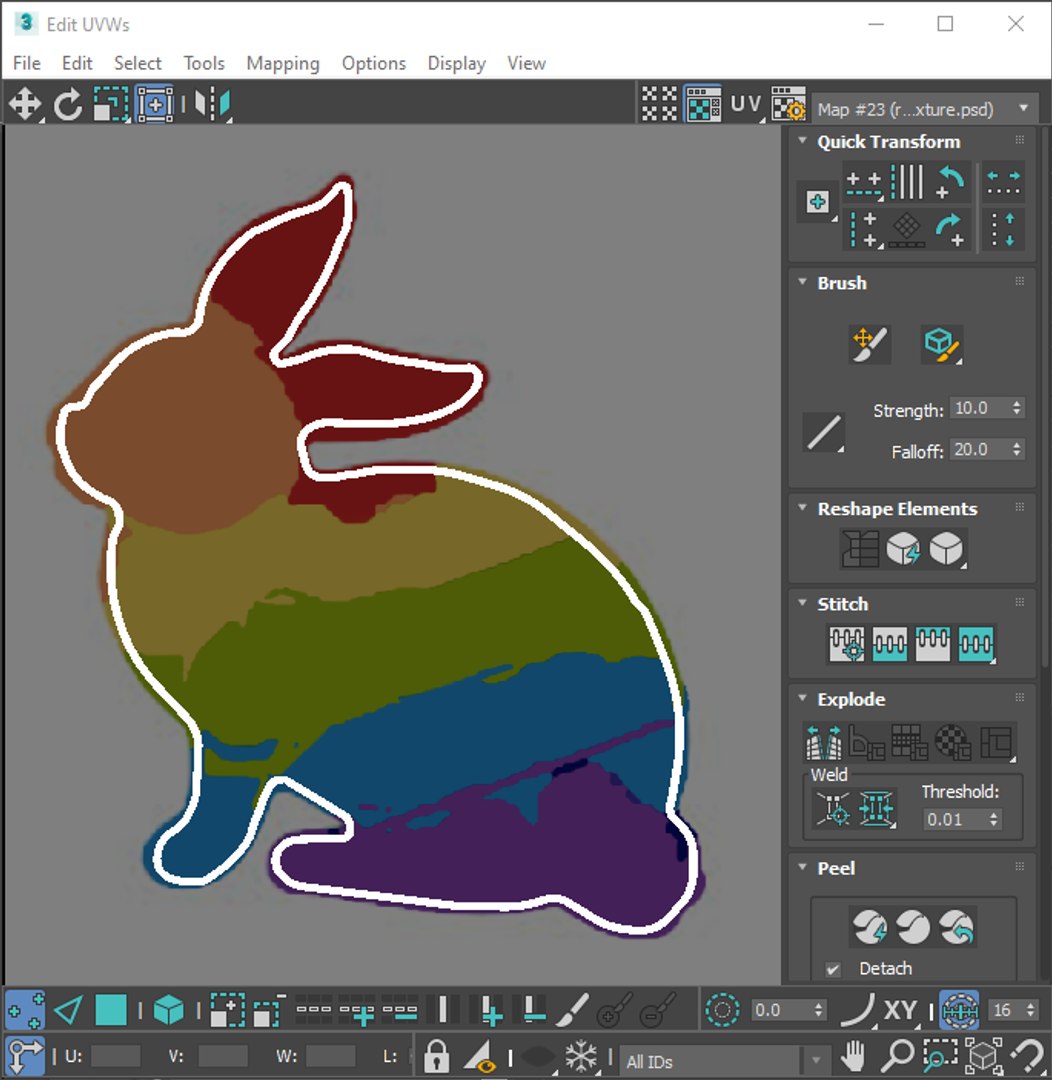This screenshot has height=1080, width=1052.
Task: Collapse the Peel rollout
Action: [802, 866]
